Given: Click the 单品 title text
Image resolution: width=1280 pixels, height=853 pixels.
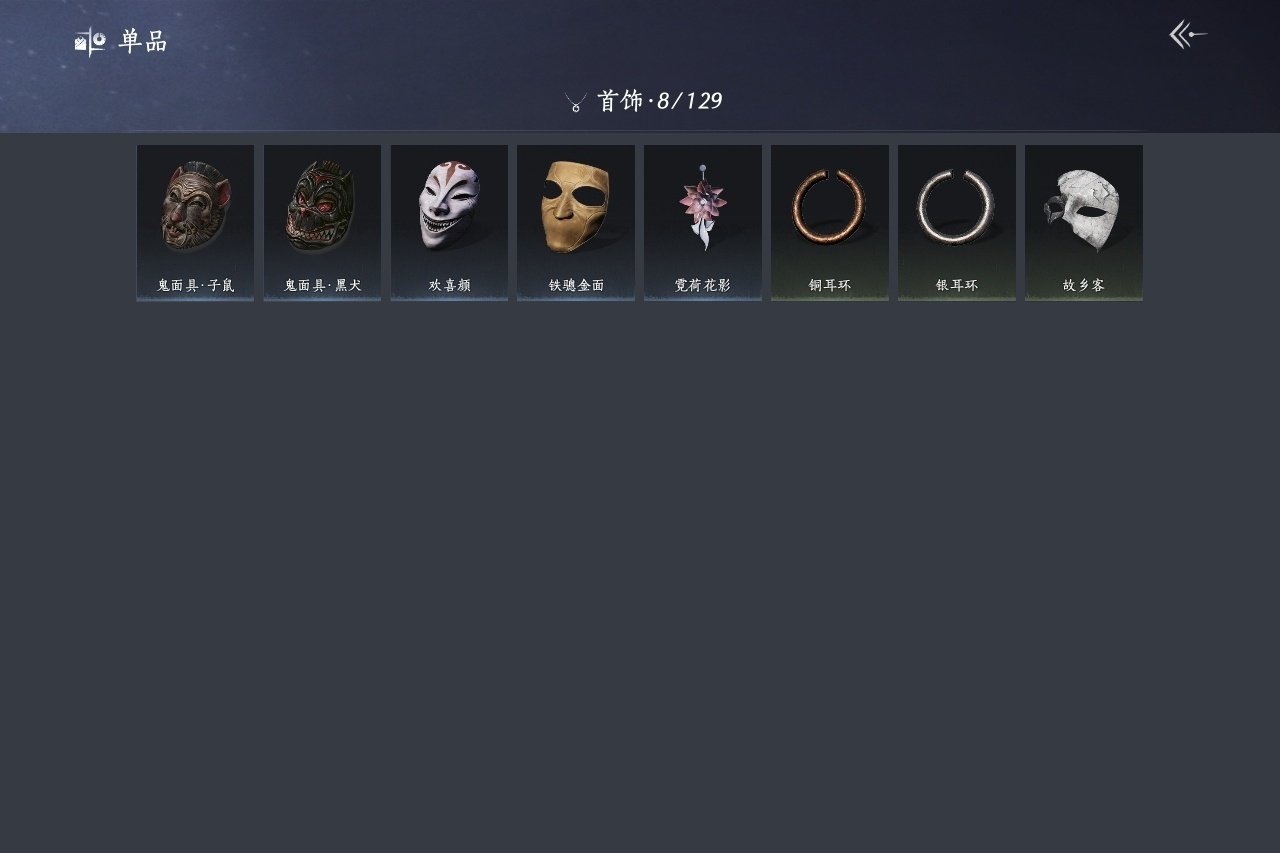Looking at the screenshot, I should (143, 42).
